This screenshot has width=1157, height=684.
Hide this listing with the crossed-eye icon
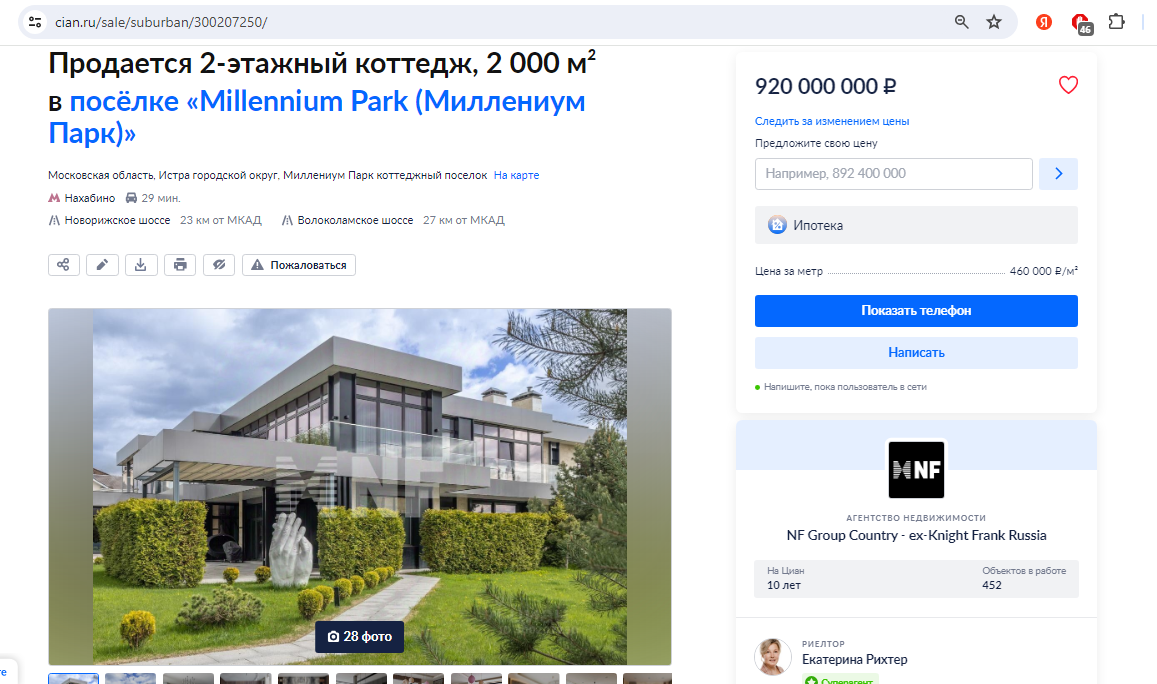(x=219, y=265)
